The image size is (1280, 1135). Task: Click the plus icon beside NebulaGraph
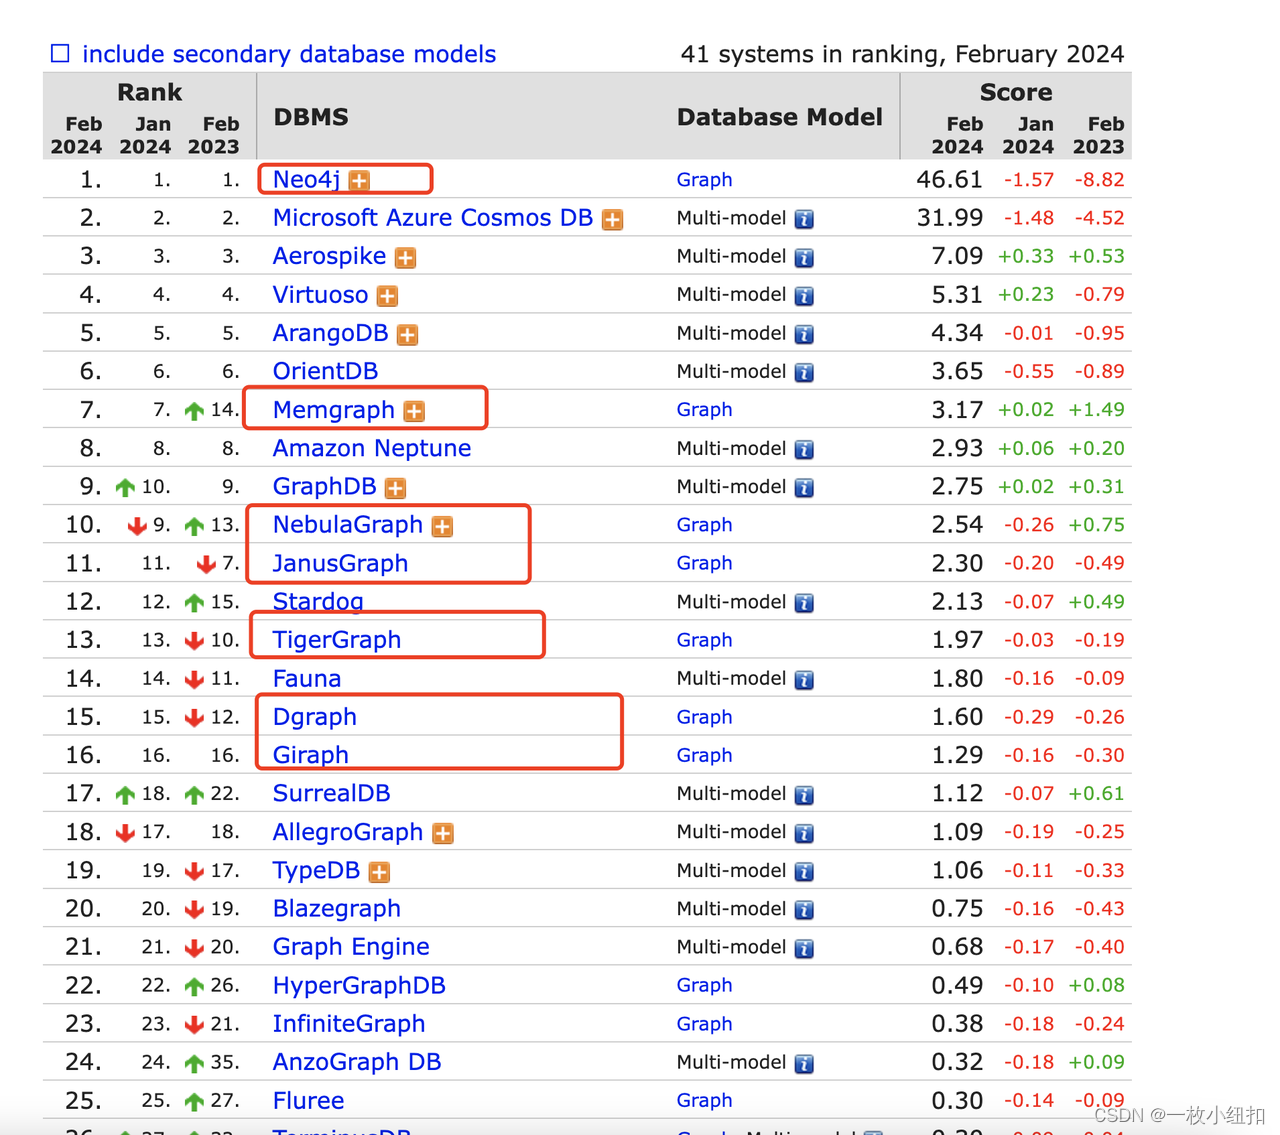coord(442,526)
